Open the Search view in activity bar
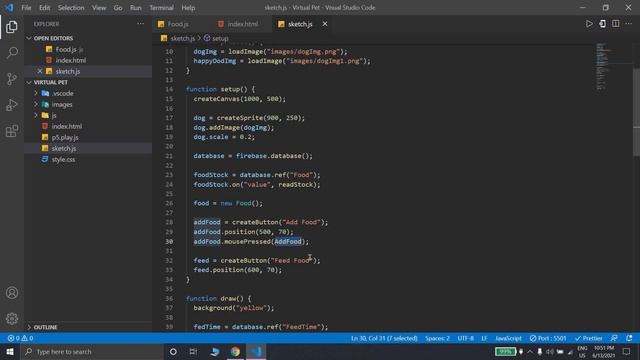640x360 pixels. coord(12,53)
